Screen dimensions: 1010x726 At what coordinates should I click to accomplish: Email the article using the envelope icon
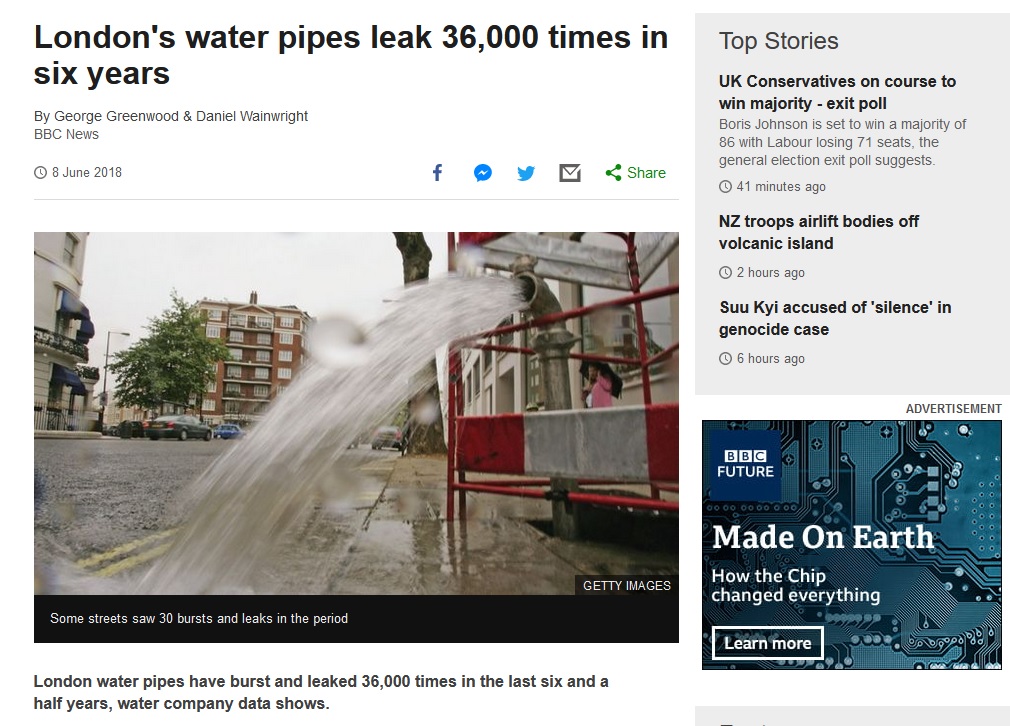tap(570, 173)
